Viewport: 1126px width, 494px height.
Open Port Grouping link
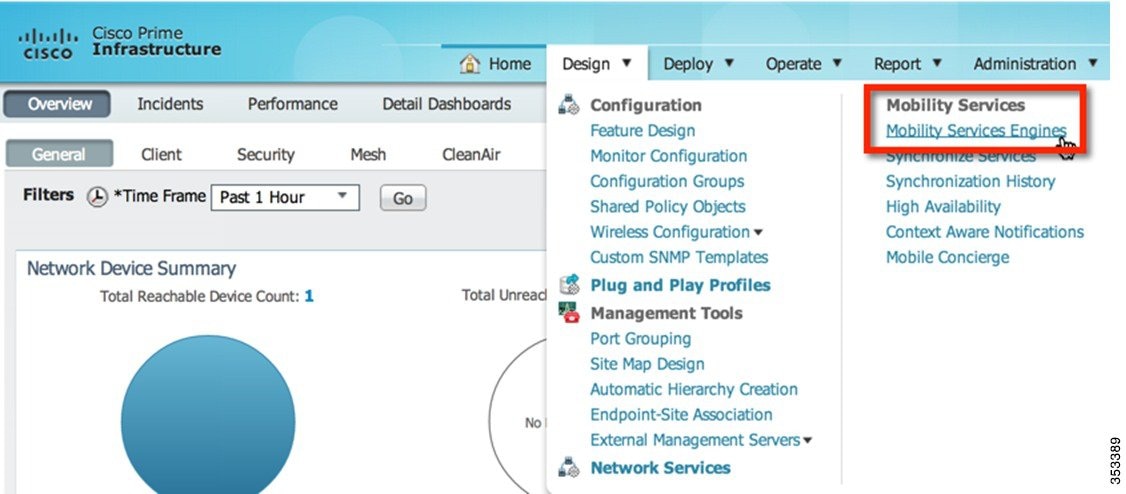tap(641, 338)
